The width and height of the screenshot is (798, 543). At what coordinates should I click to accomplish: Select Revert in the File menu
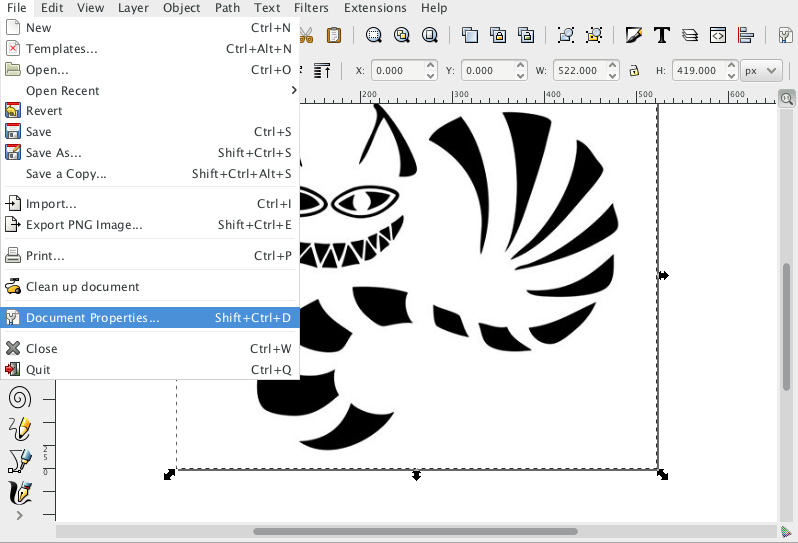(150, 110)
